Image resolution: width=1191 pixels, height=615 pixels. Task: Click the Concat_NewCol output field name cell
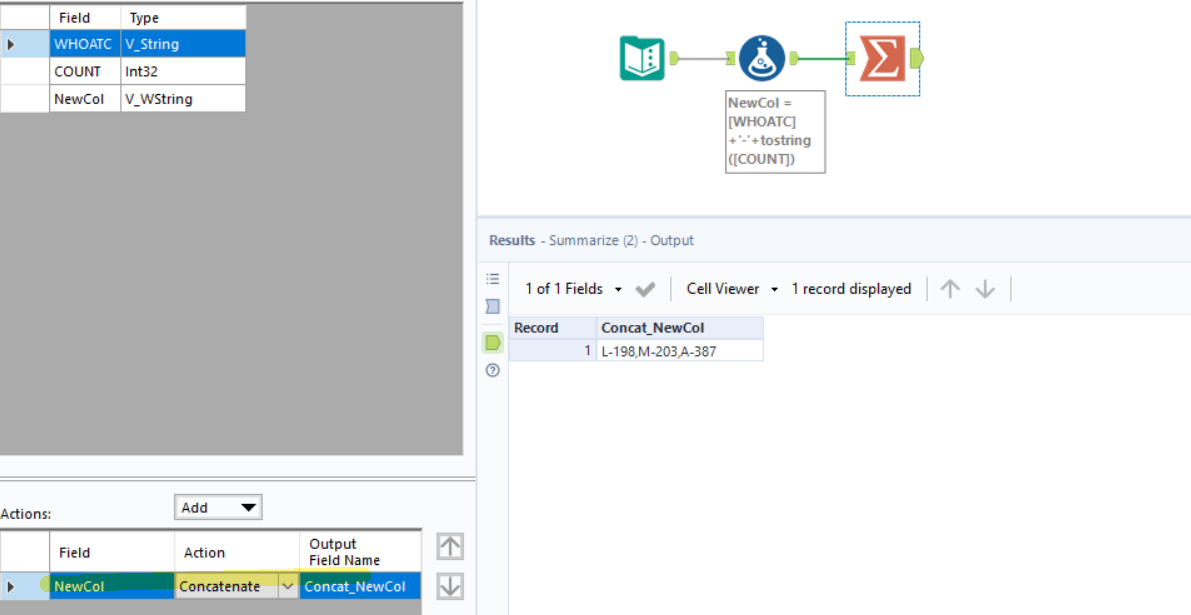tap(358, 586)
